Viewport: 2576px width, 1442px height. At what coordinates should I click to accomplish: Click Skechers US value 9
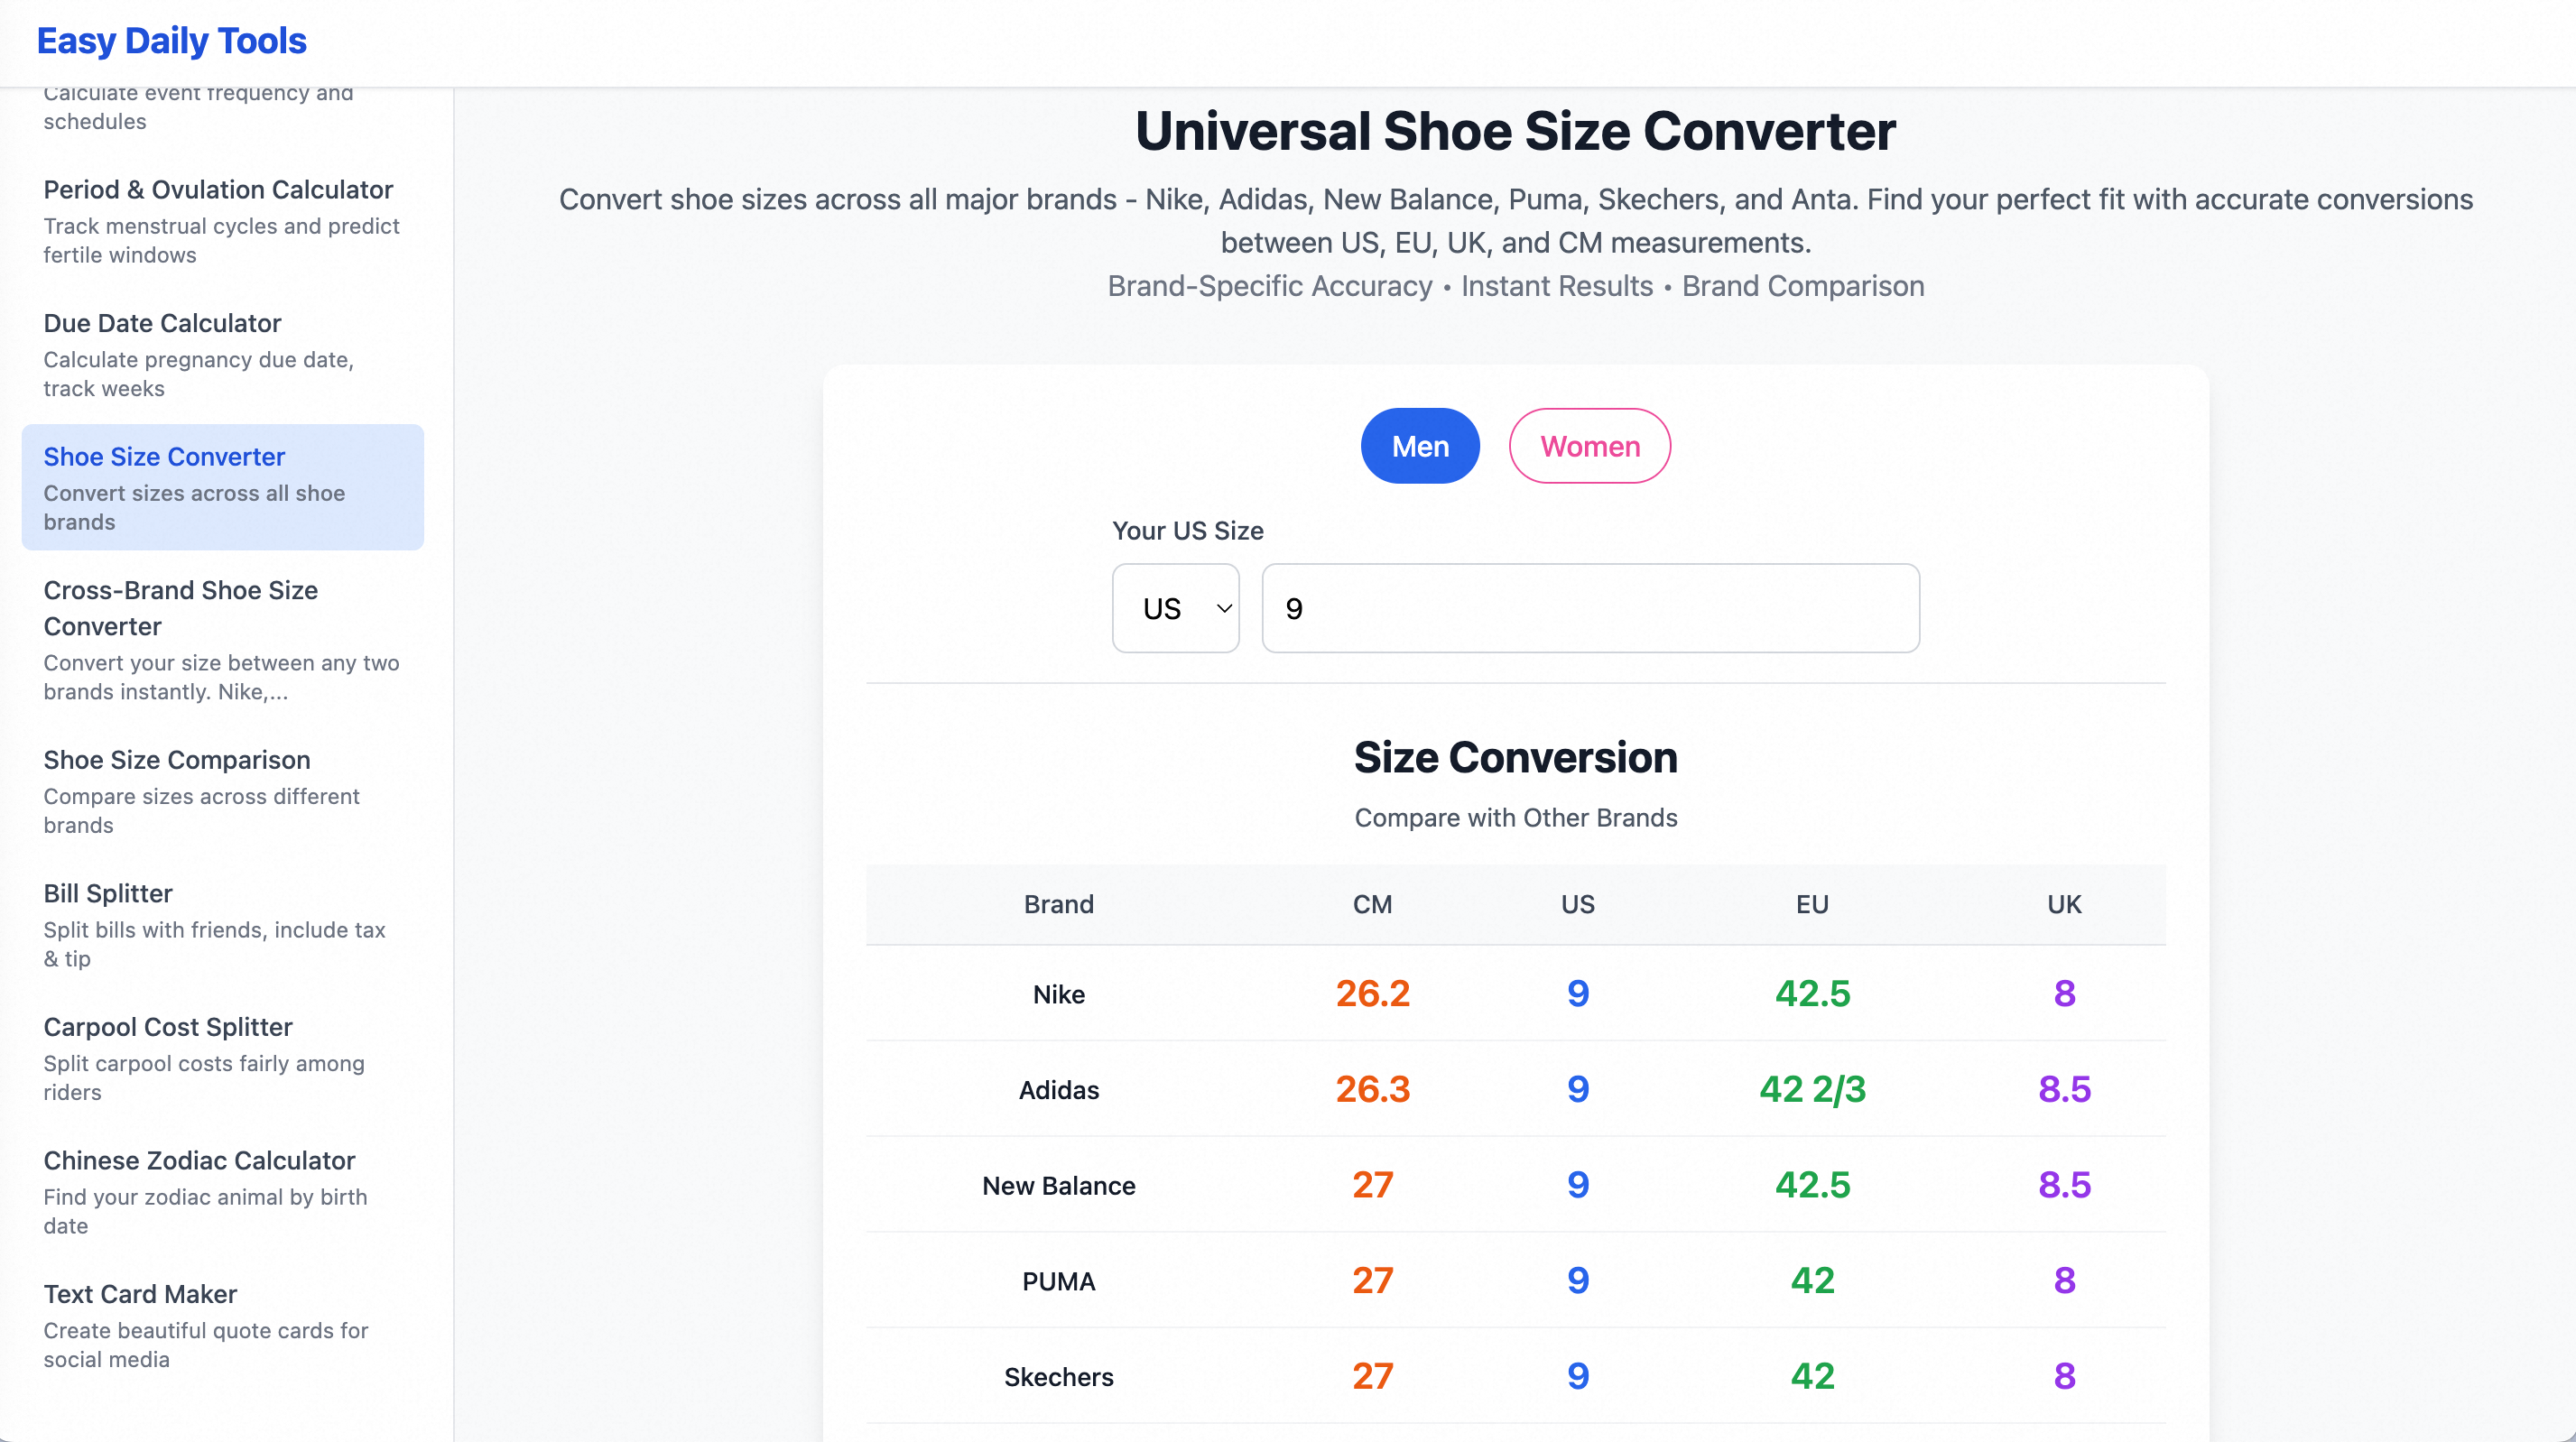1578,1376
